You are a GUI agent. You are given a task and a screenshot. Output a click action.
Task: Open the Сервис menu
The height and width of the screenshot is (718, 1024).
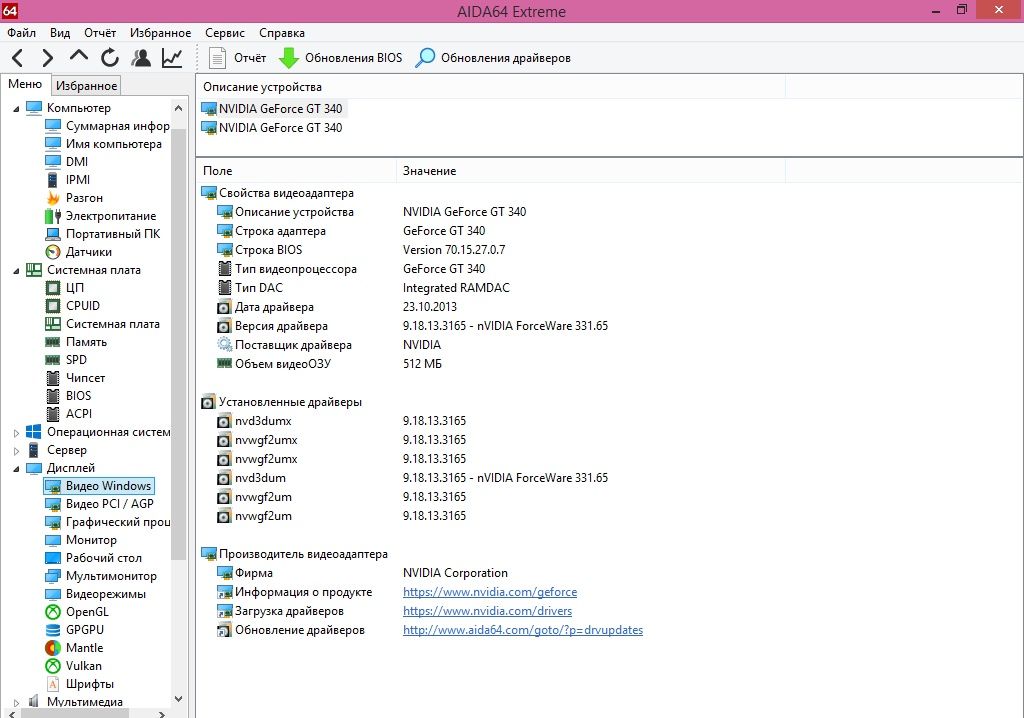click(225, 33)
